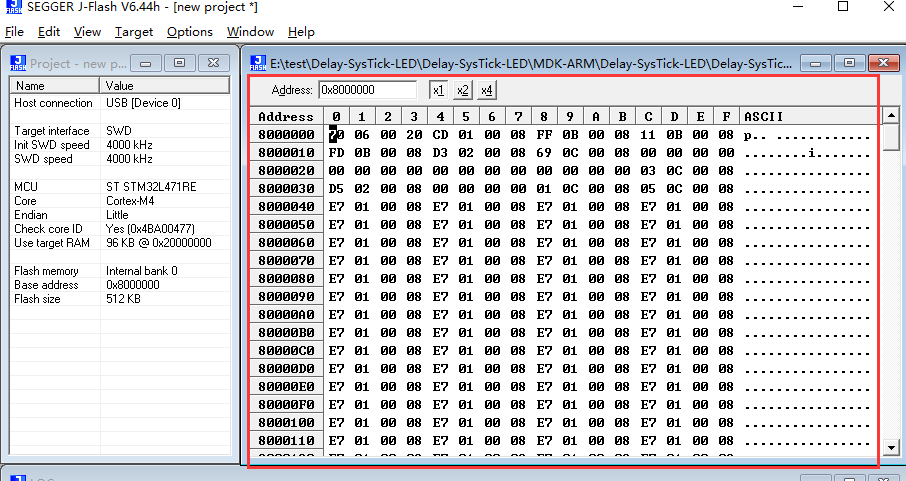Click the Init SWD speed entry
The height and width of the screenshot is (481, 906).
pos(120,145)
